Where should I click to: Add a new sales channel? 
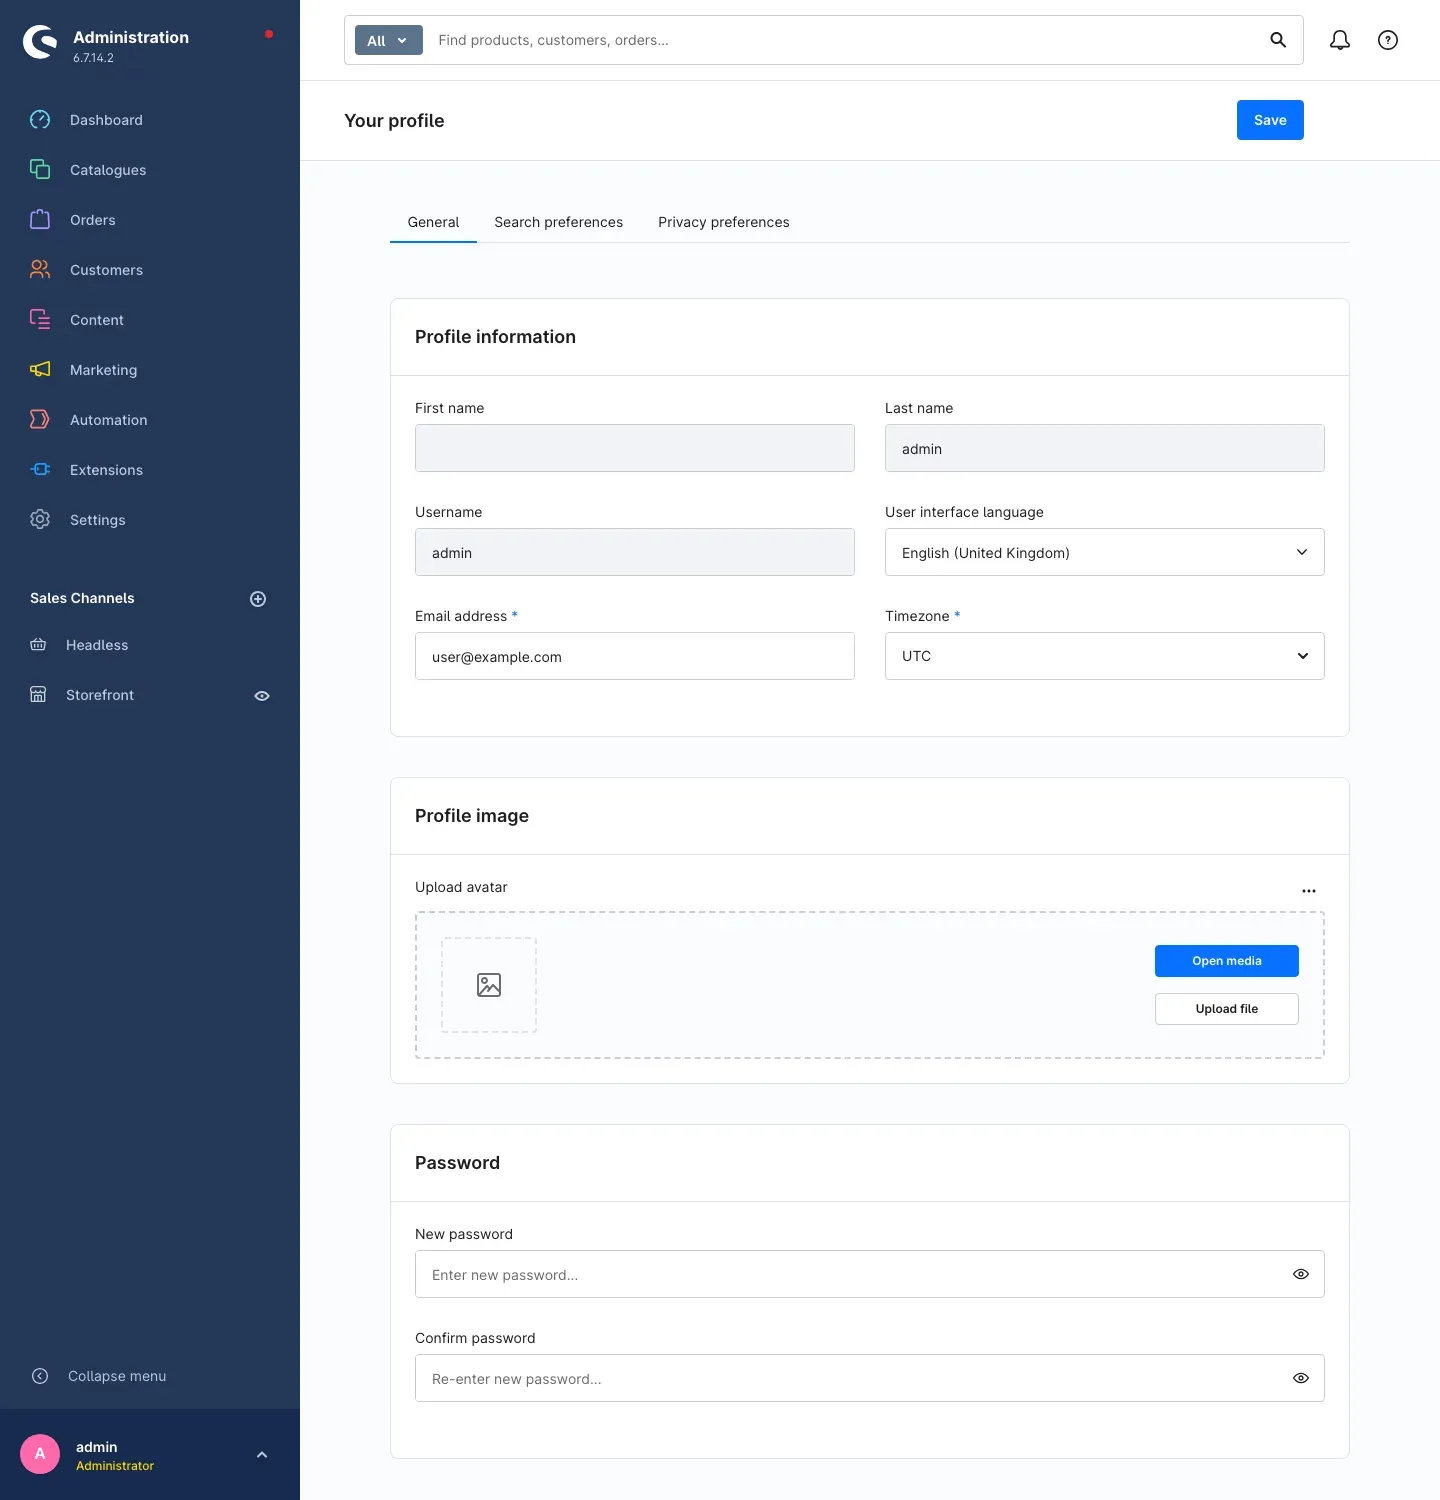click(258, 599)
